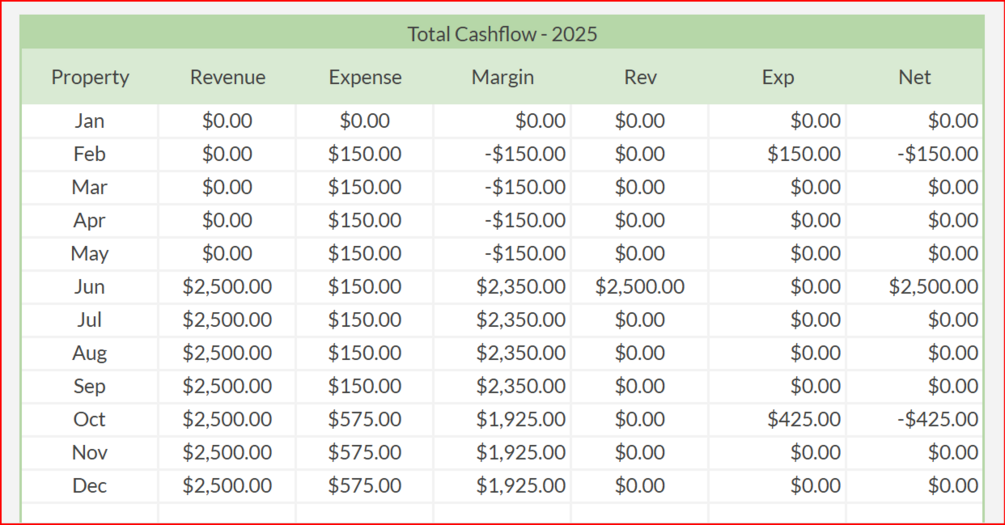This screenshot has width=1005, height=525.
Task: Select Jun Rev cell showing $2,500.00
Action: [x=640, y=287]
